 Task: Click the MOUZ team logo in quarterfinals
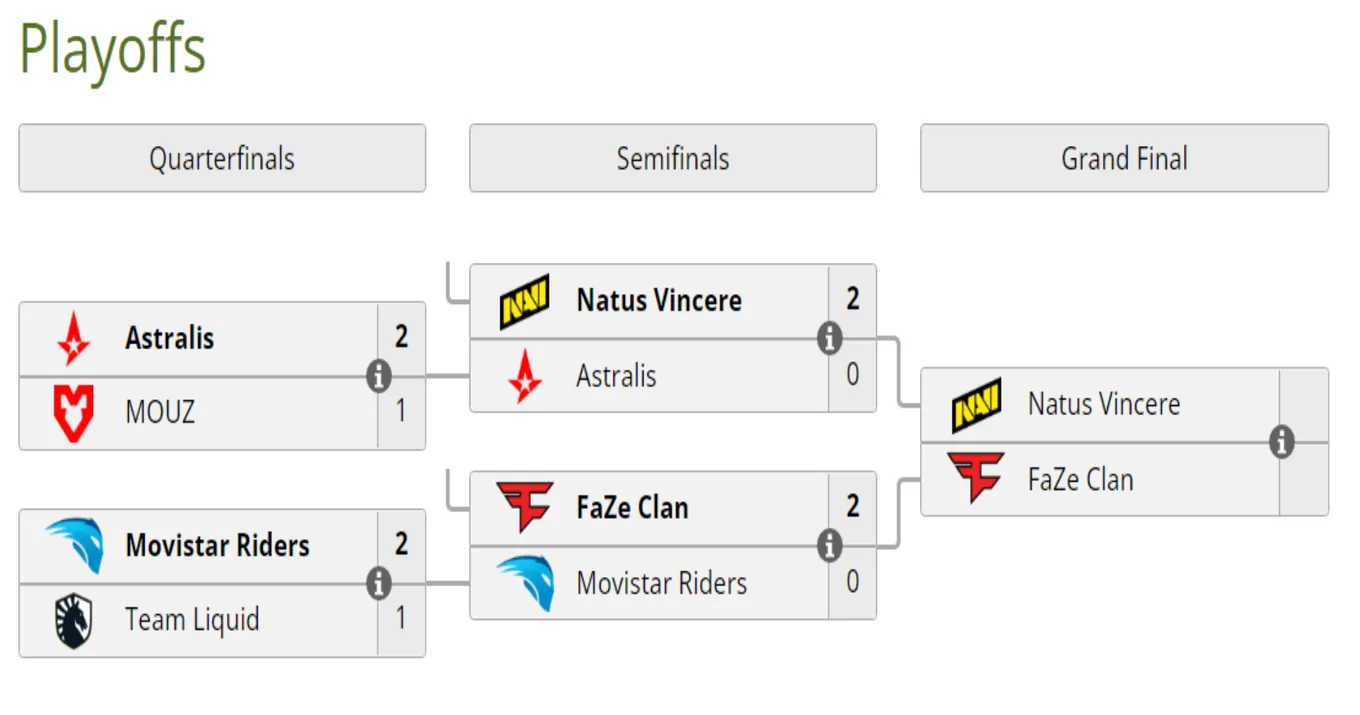click(73, 412)
